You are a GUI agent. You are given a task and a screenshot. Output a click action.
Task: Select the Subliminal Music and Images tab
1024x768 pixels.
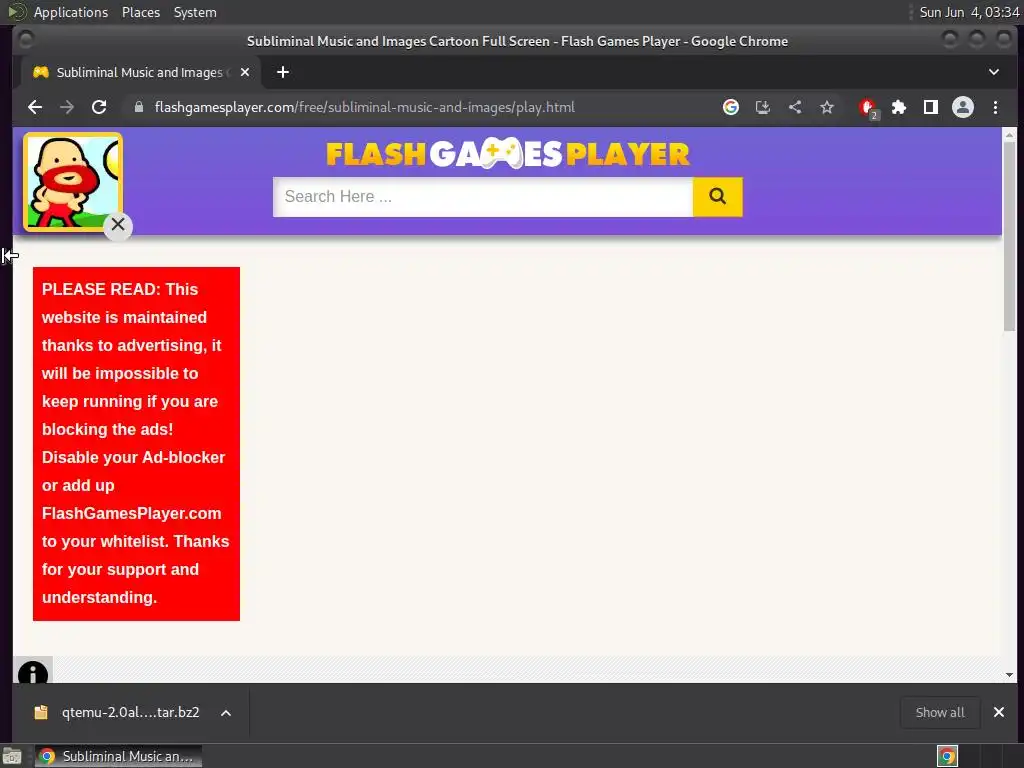(140, 72)
